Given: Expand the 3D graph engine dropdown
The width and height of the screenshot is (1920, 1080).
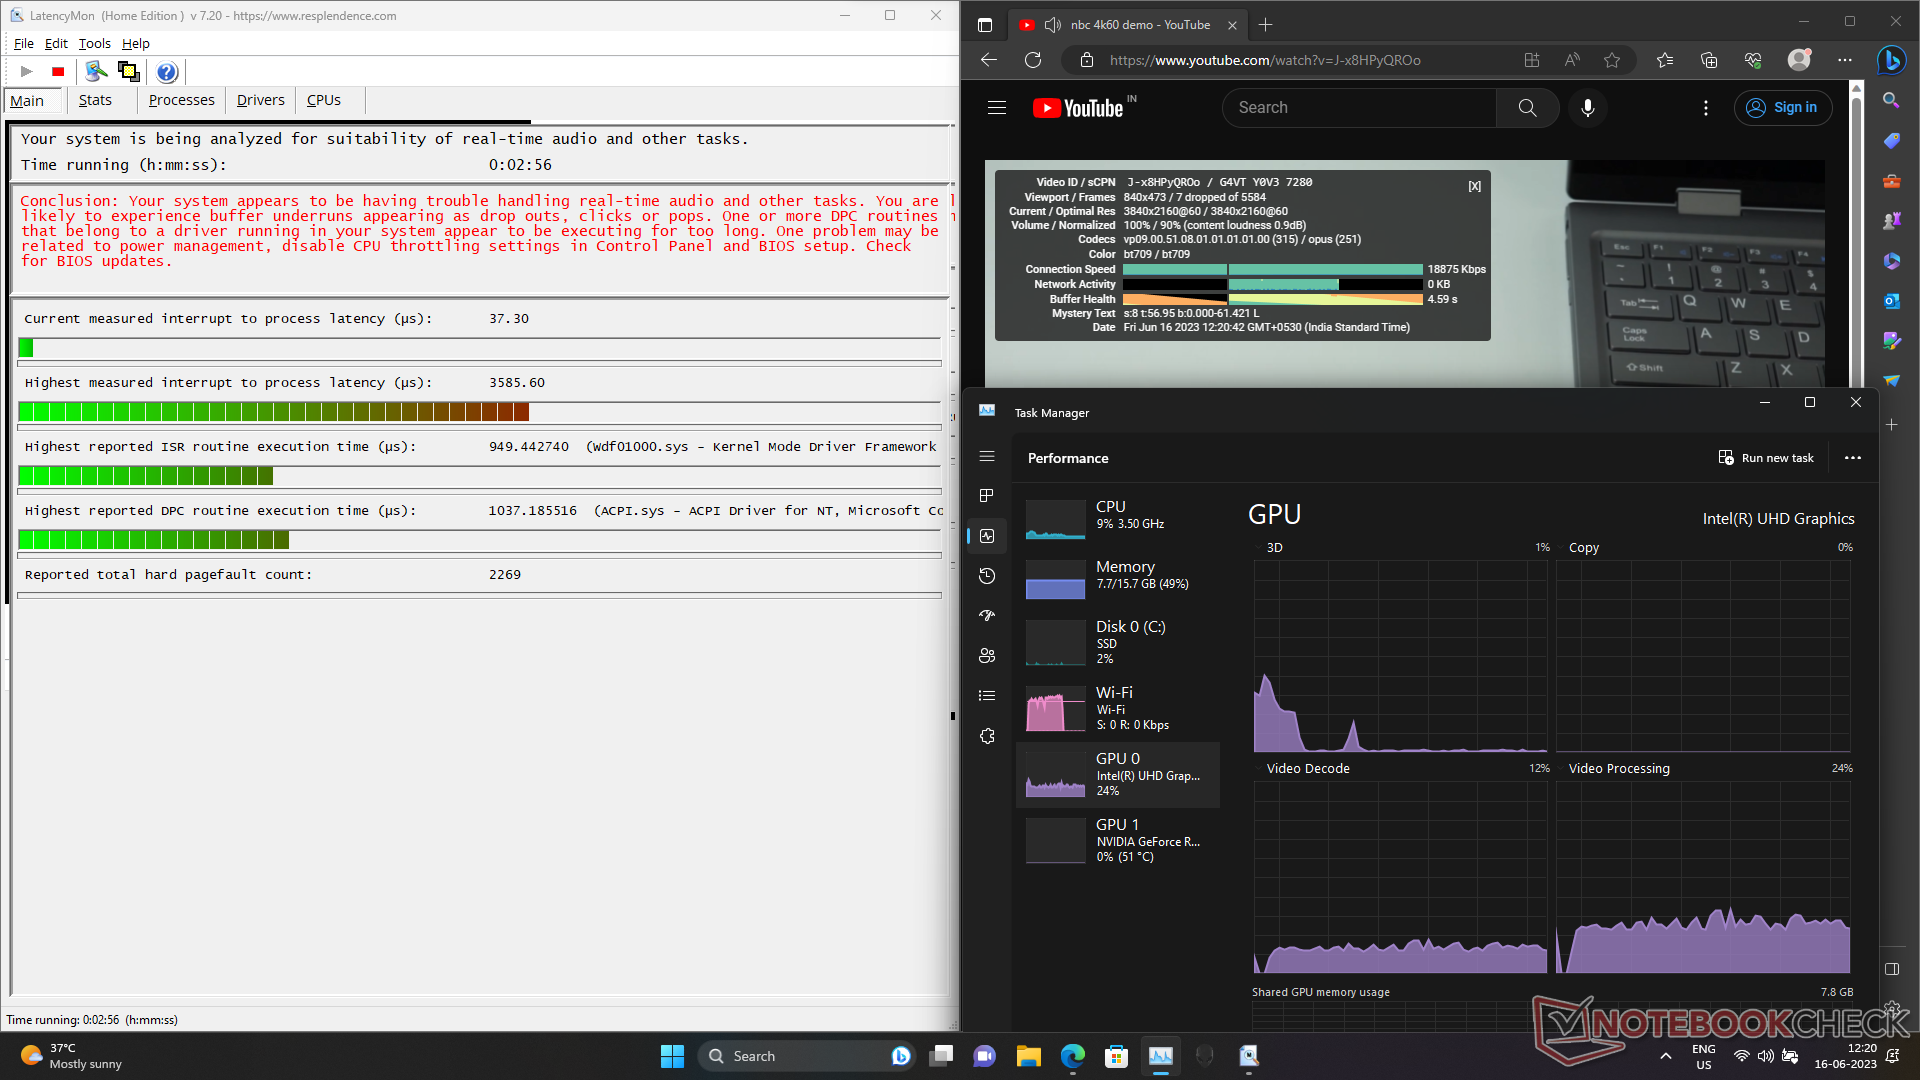Looking at the screenshot, I should tap(1260, 548).
